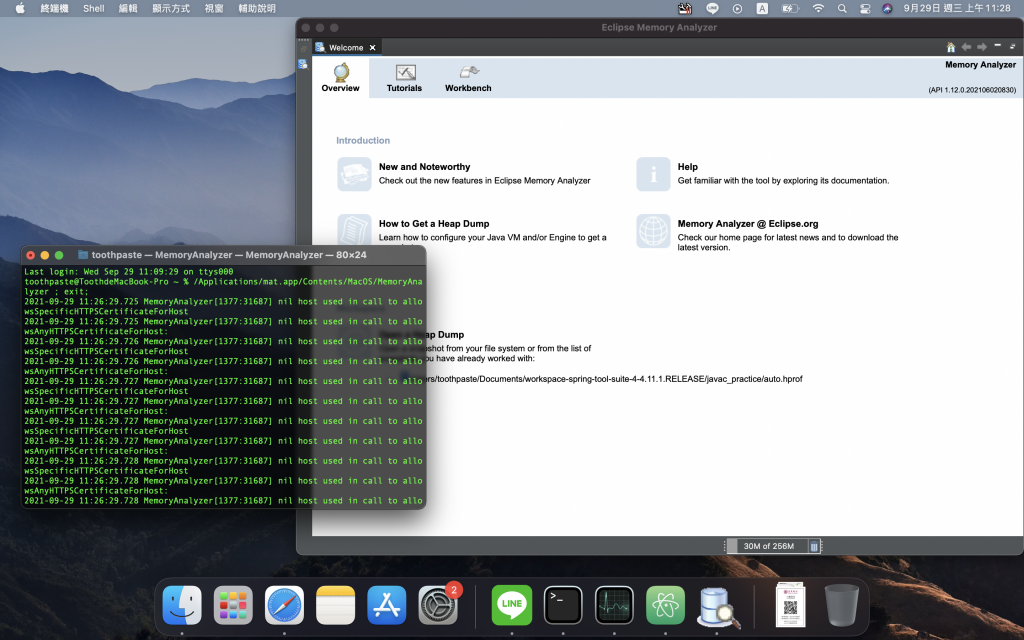This screenshot has width=1024, height=640.
Task: Open Launchpad from the Dock
Action: point(233,605)
